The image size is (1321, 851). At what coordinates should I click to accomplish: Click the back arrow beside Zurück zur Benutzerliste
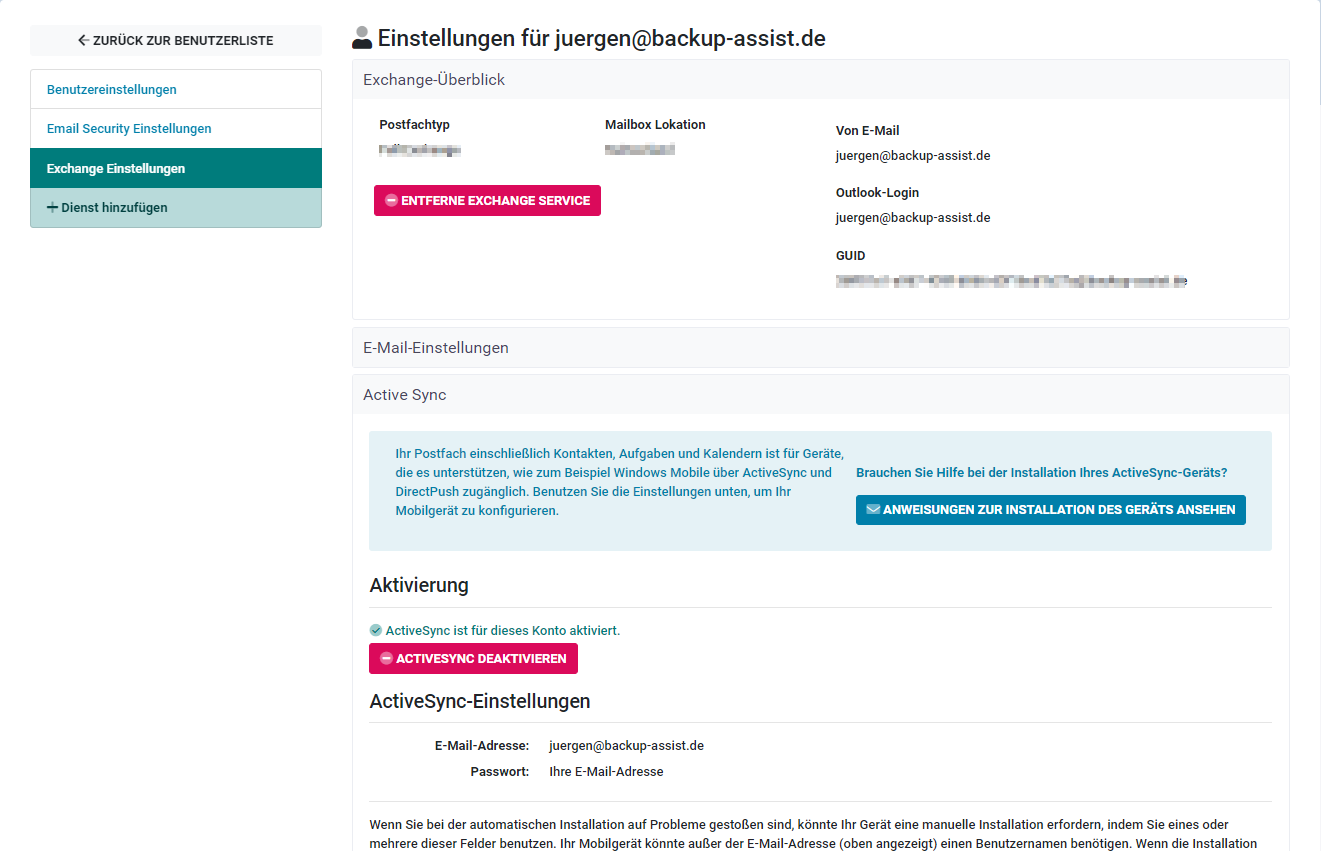[84, 41]
